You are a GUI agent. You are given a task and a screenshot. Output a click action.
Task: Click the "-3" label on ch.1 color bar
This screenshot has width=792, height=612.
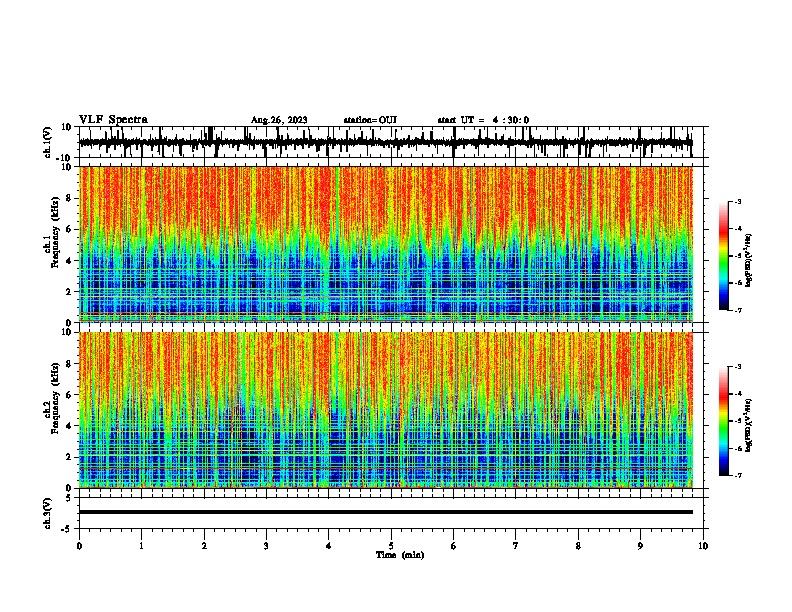737,201
